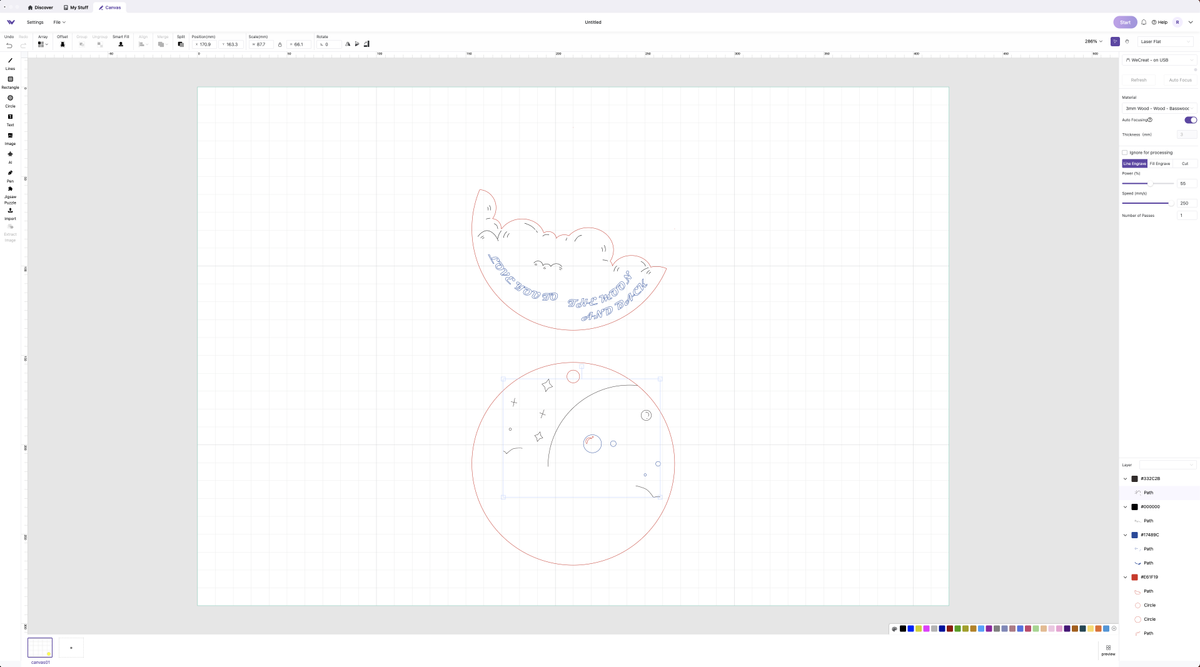Screen dimensions: 1200x667
Task: Click the Auto Focus button
Action: [1179, 79]
